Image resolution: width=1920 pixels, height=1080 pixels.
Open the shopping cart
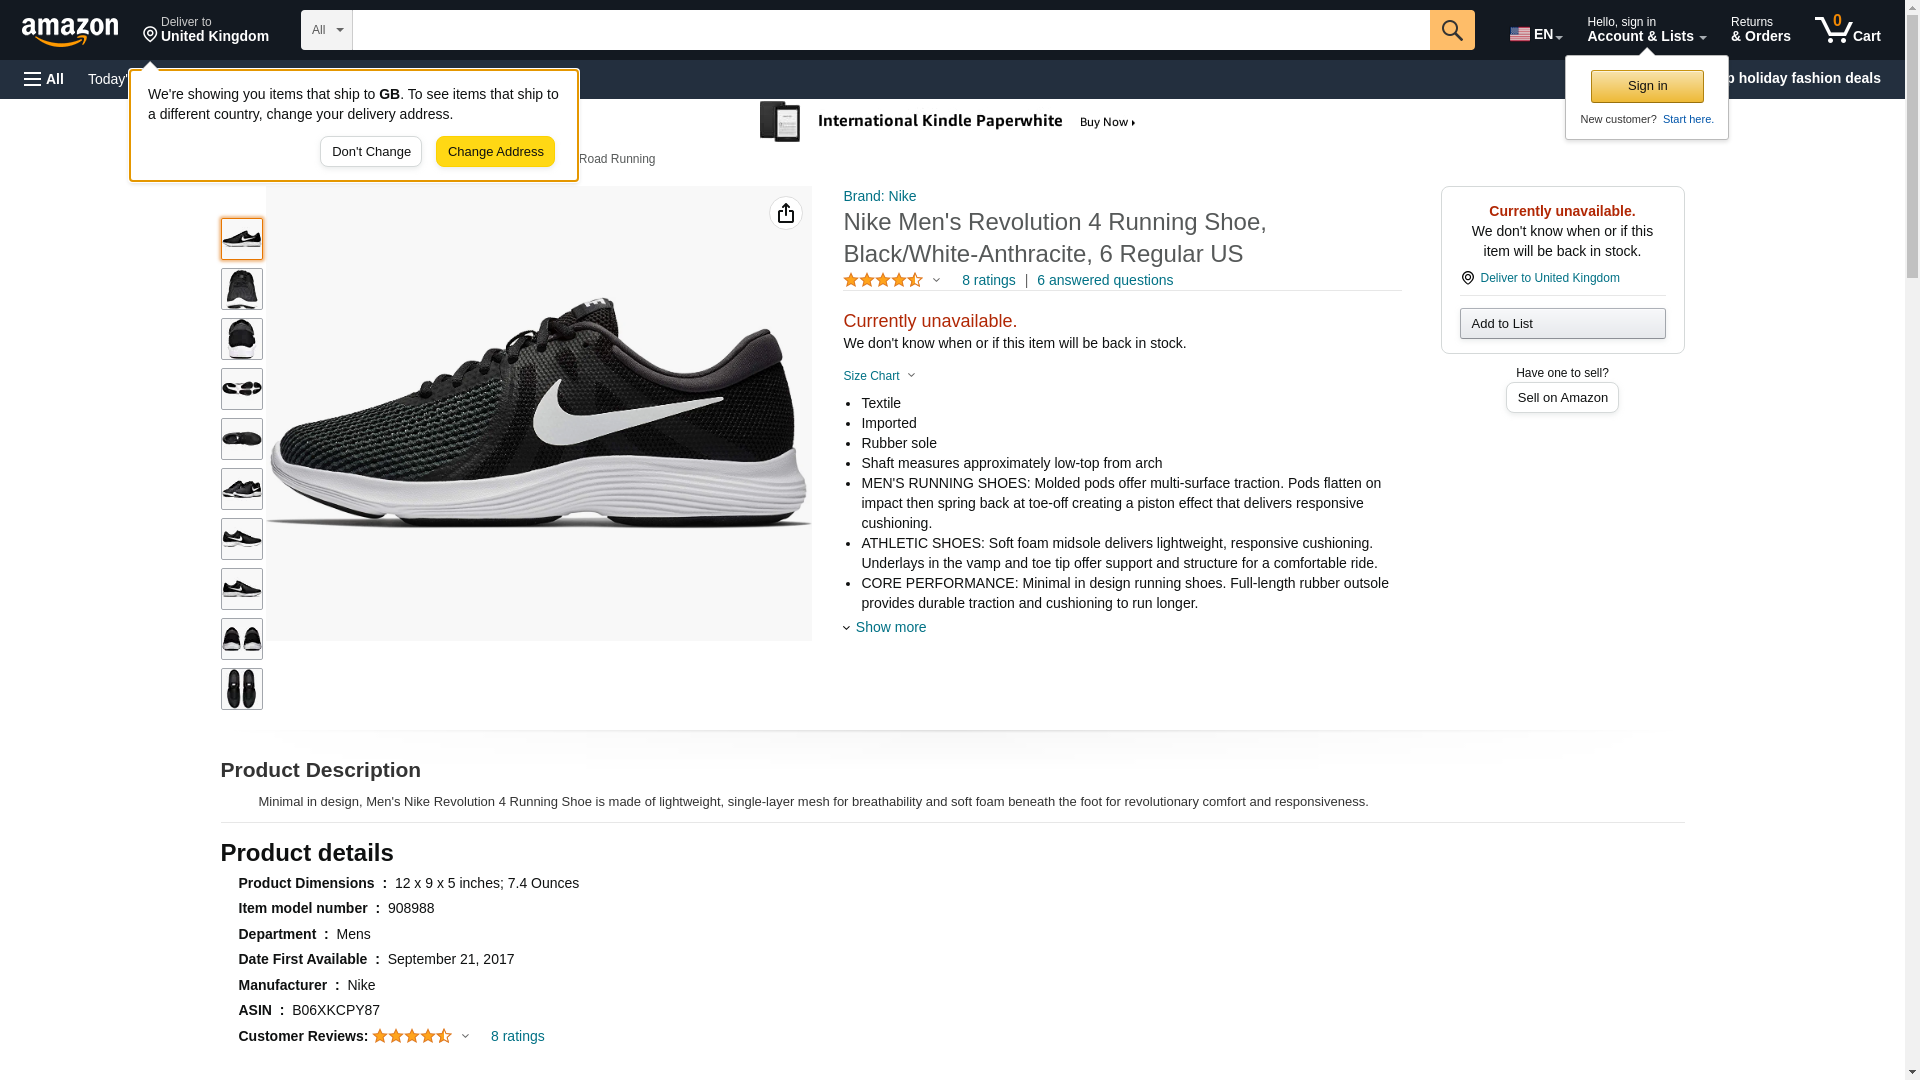1847,30
